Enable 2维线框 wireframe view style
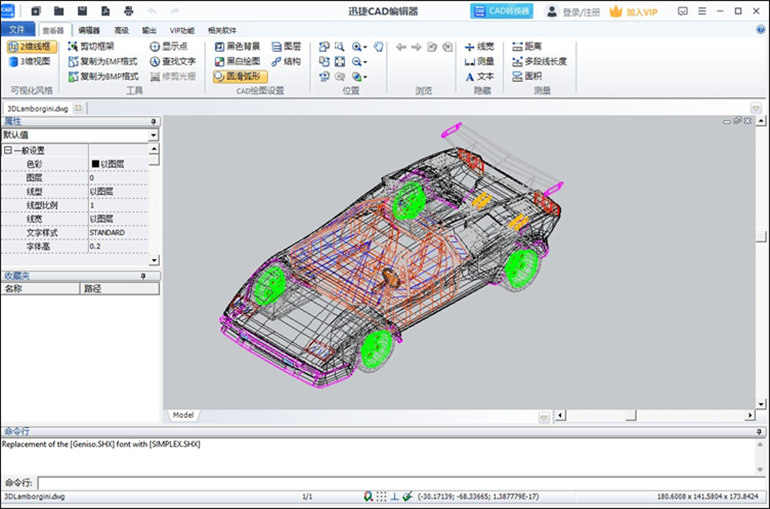This screenshot has height=509, width=770. [x=31, y=47]
